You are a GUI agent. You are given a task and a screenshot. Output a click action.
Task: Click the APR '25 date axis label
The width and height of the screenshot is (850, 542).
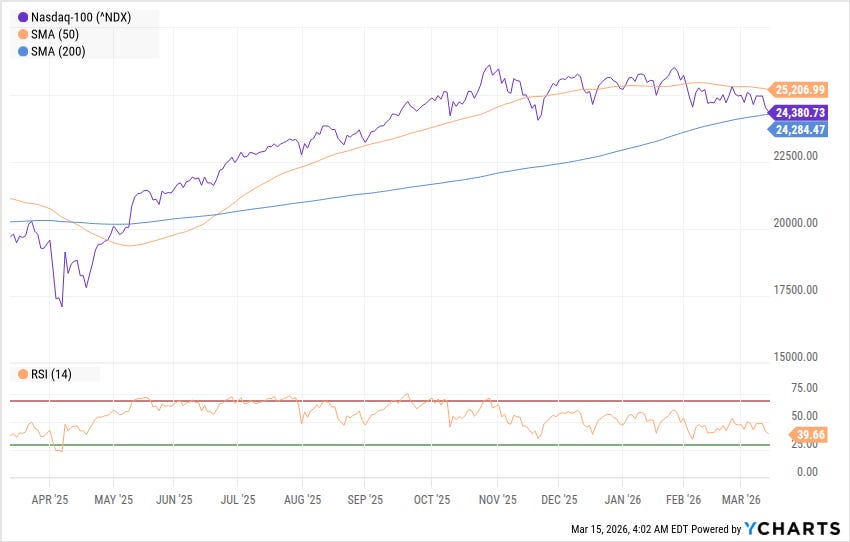[50, 500]
